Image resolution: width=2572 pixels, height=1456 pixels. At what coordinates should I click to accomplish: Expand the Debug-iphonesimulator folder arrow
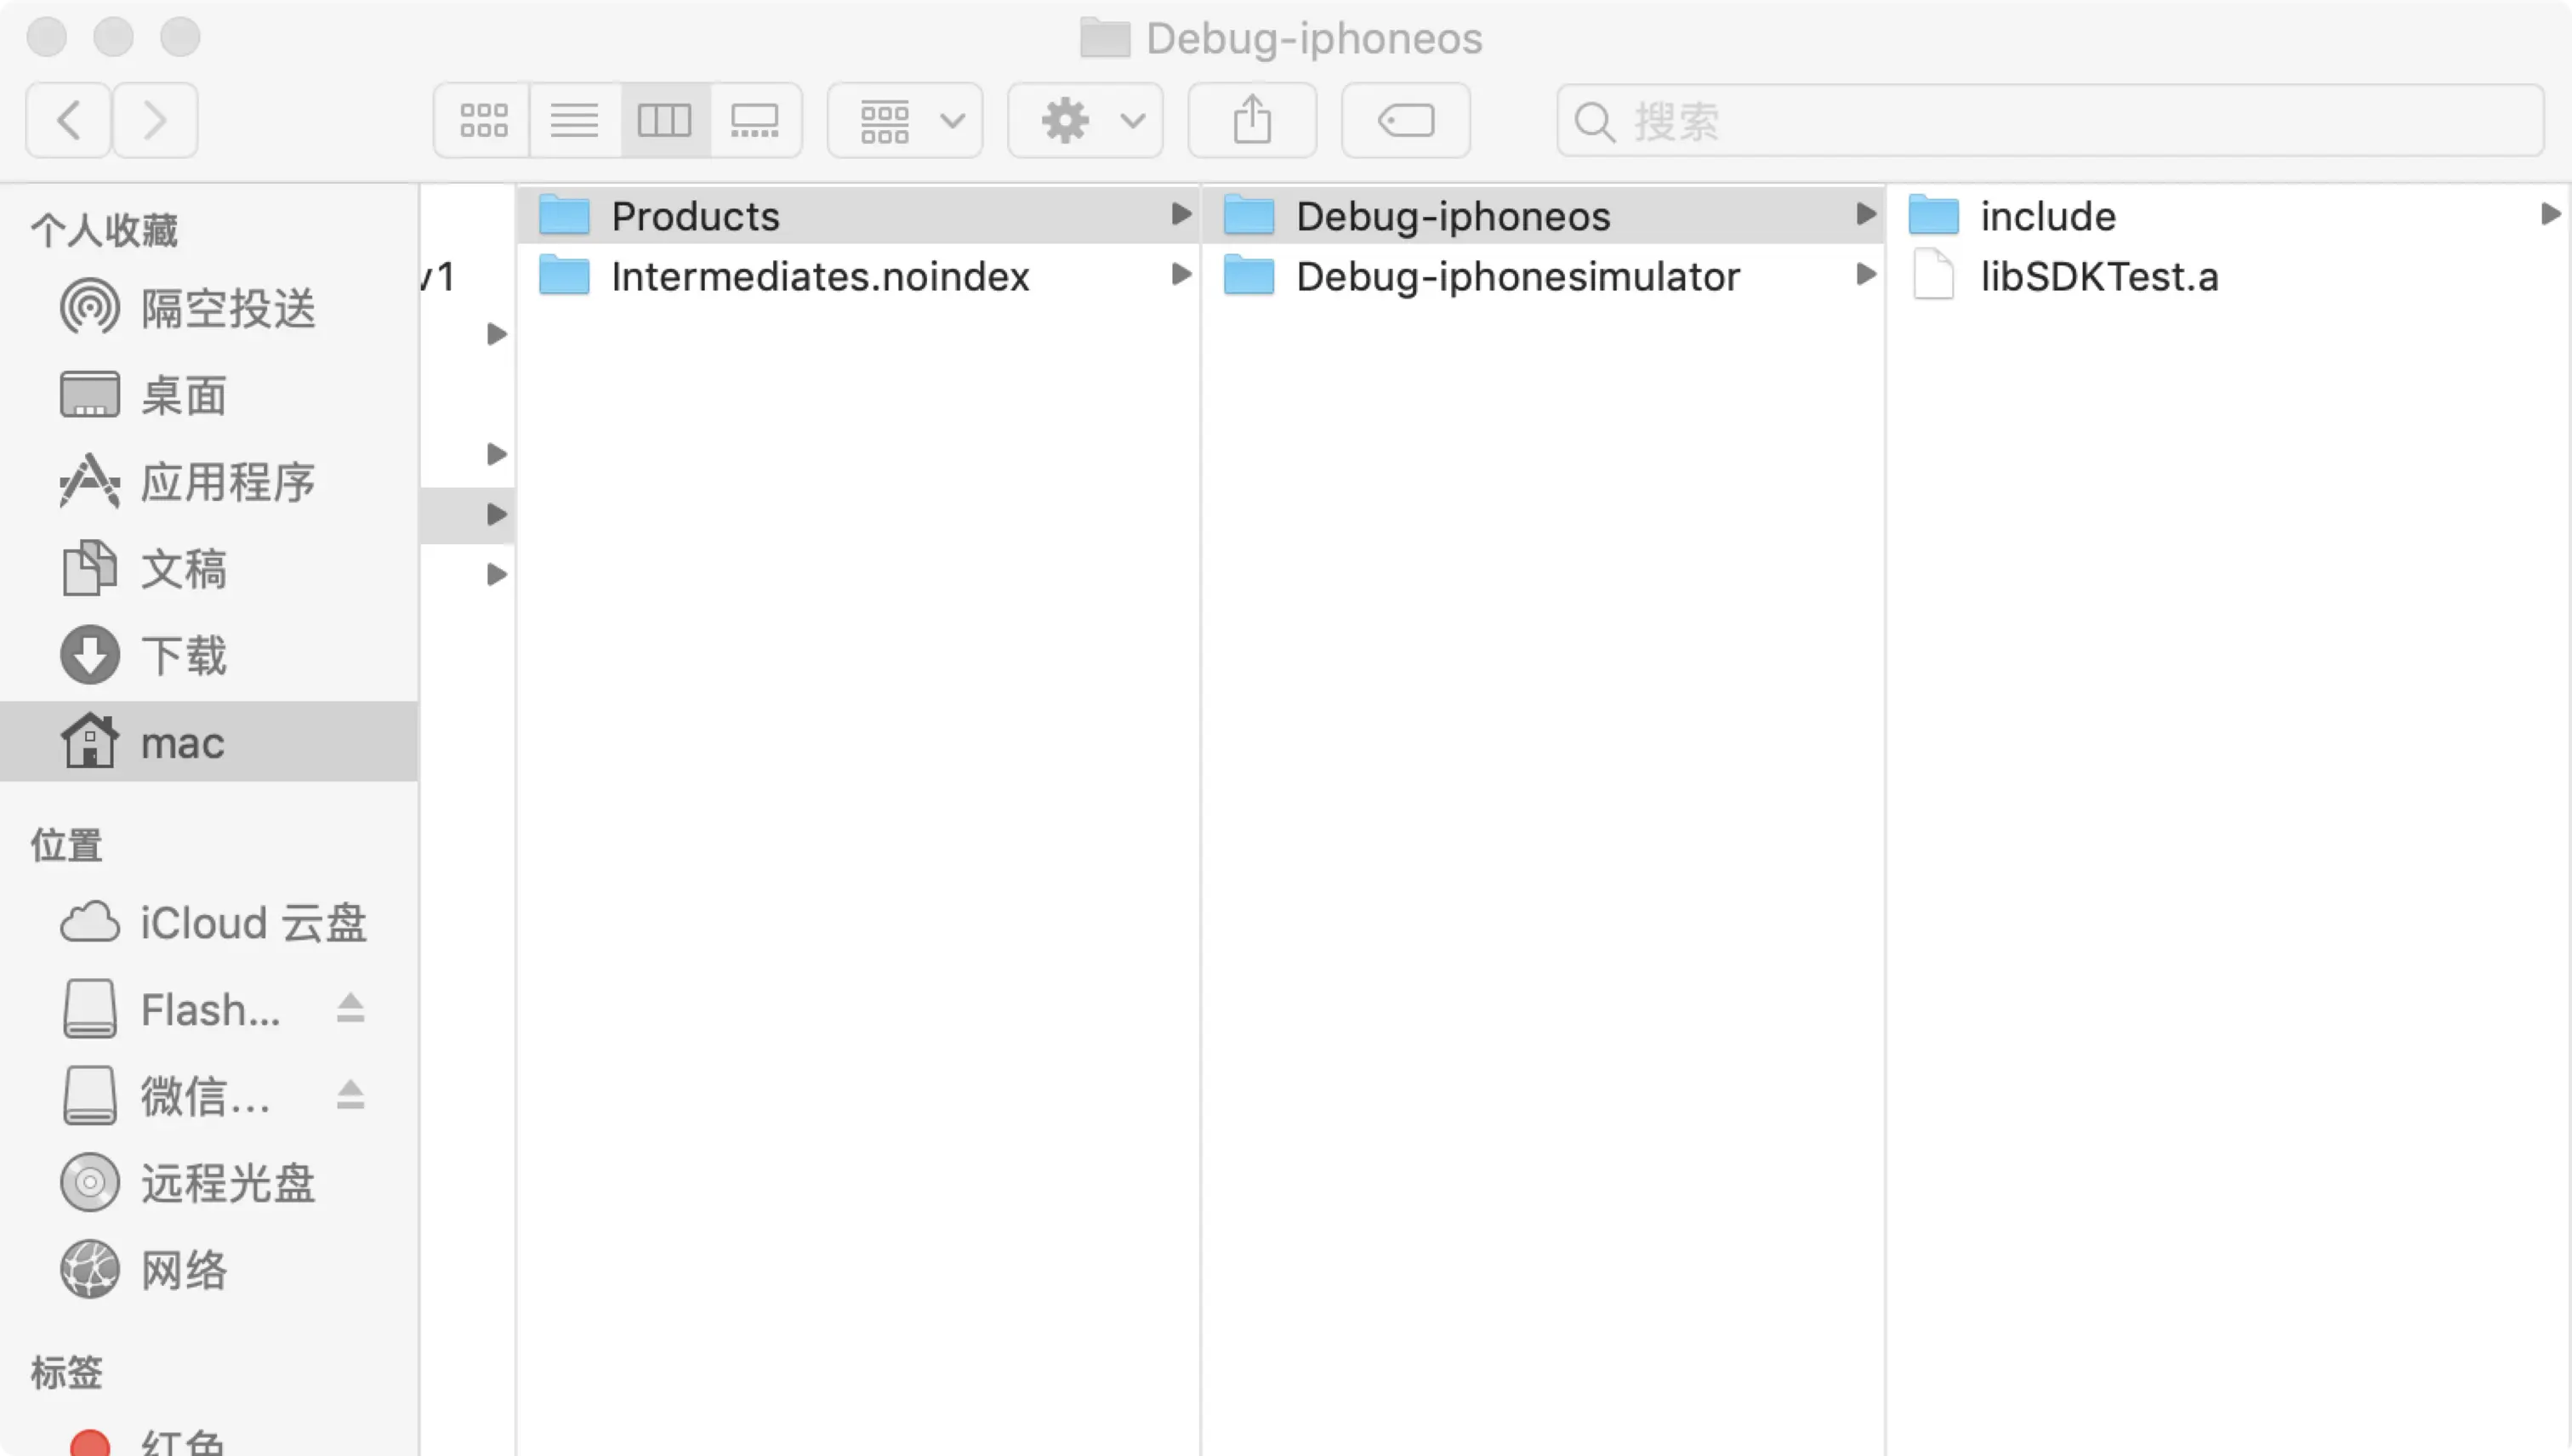pyautogui.click(x=1865, y=274)
